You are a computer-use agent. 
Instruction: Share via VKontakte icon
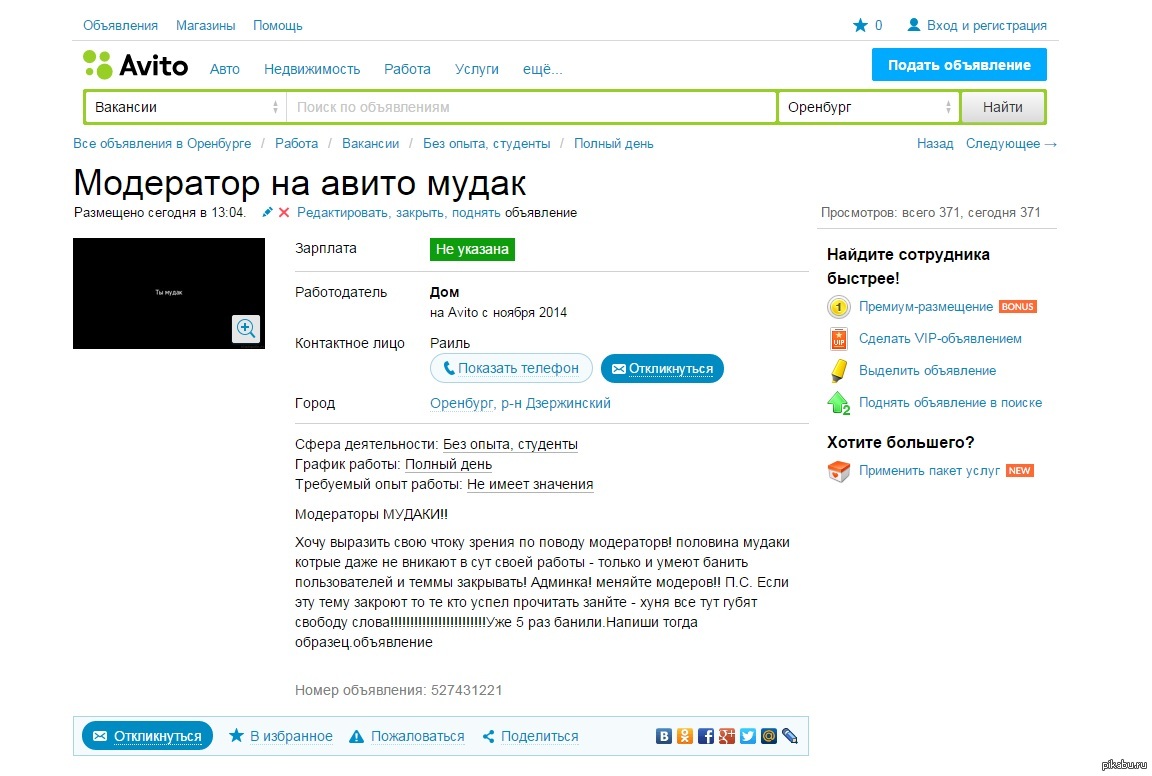[x=663, y=736]
